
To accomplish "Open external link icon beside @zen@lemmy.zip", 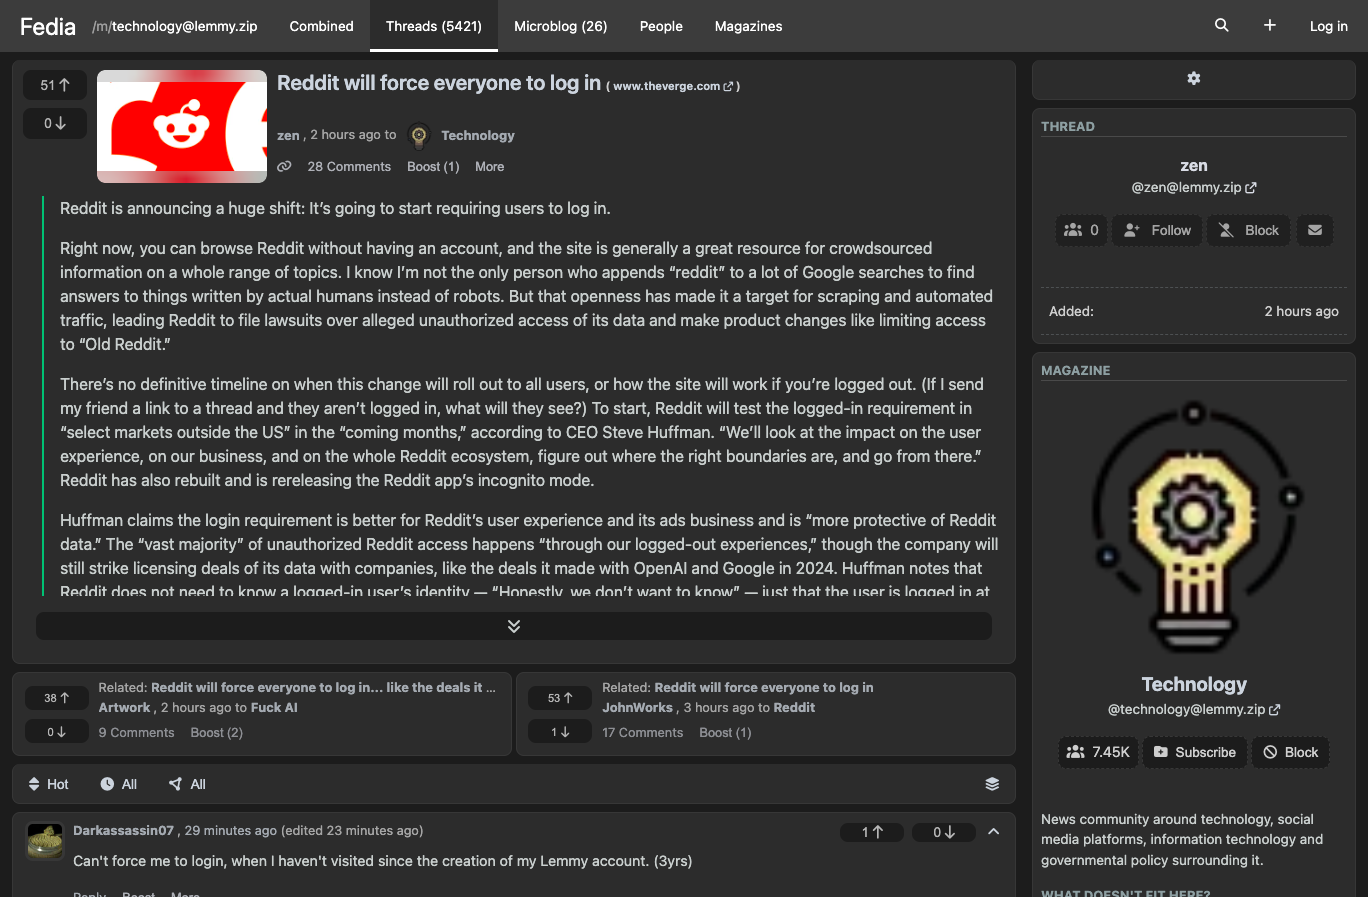I will pyautogui.click(x=1251, y=188).
